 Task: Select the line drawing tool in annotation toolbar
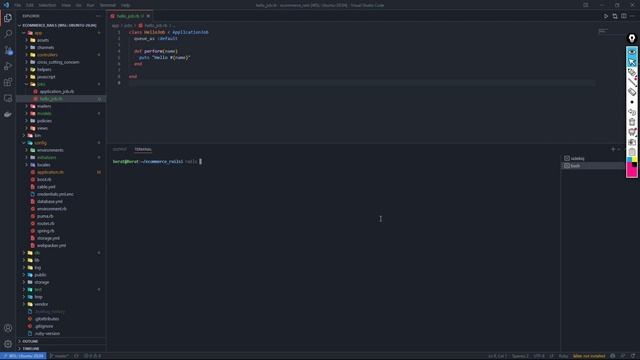632,82
